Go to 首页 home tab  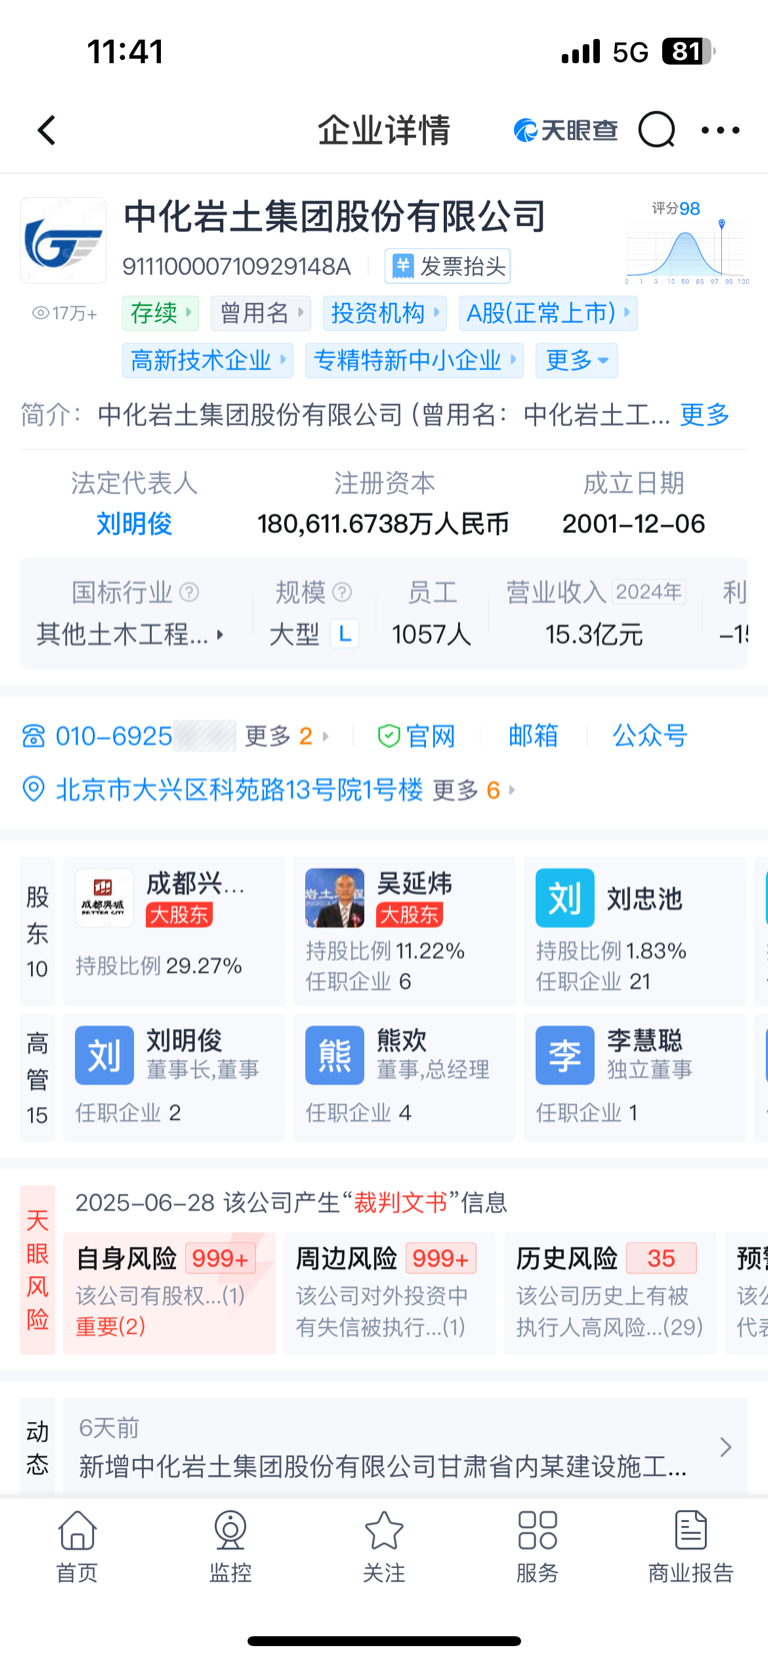(x=77, y=1546)
